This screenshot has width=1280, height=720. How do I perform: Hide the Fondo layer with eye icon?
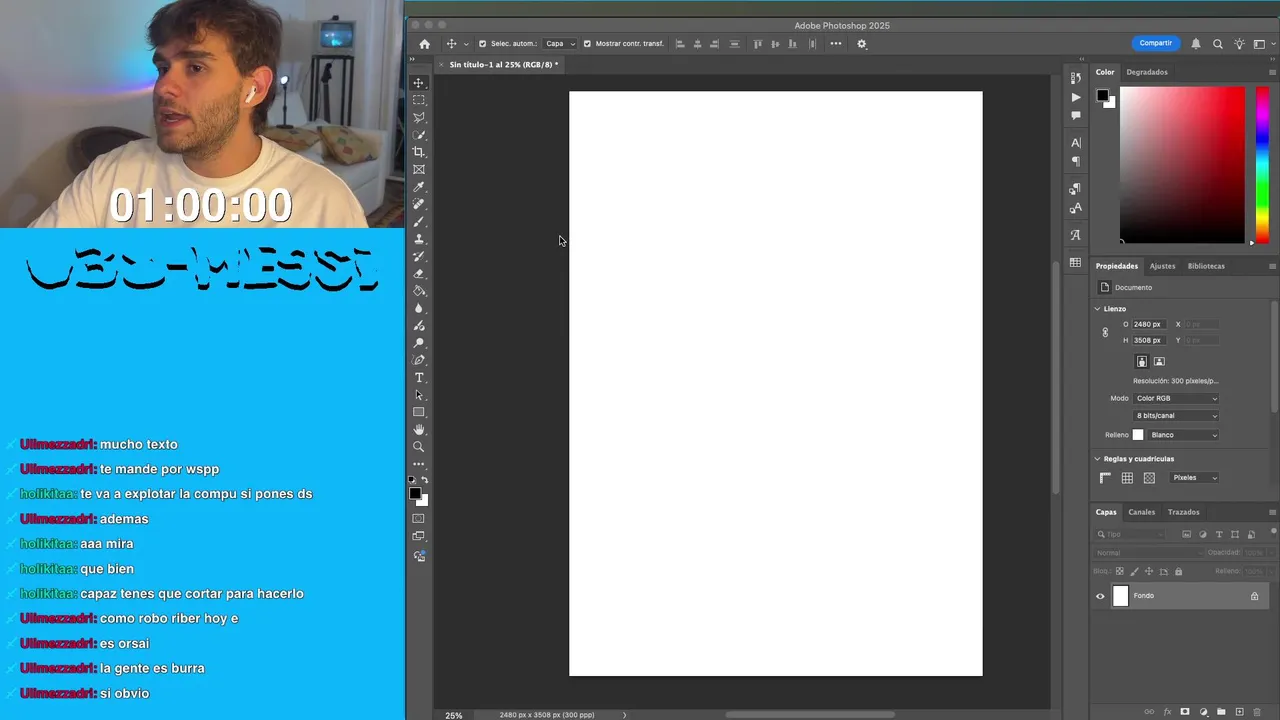1100,597
